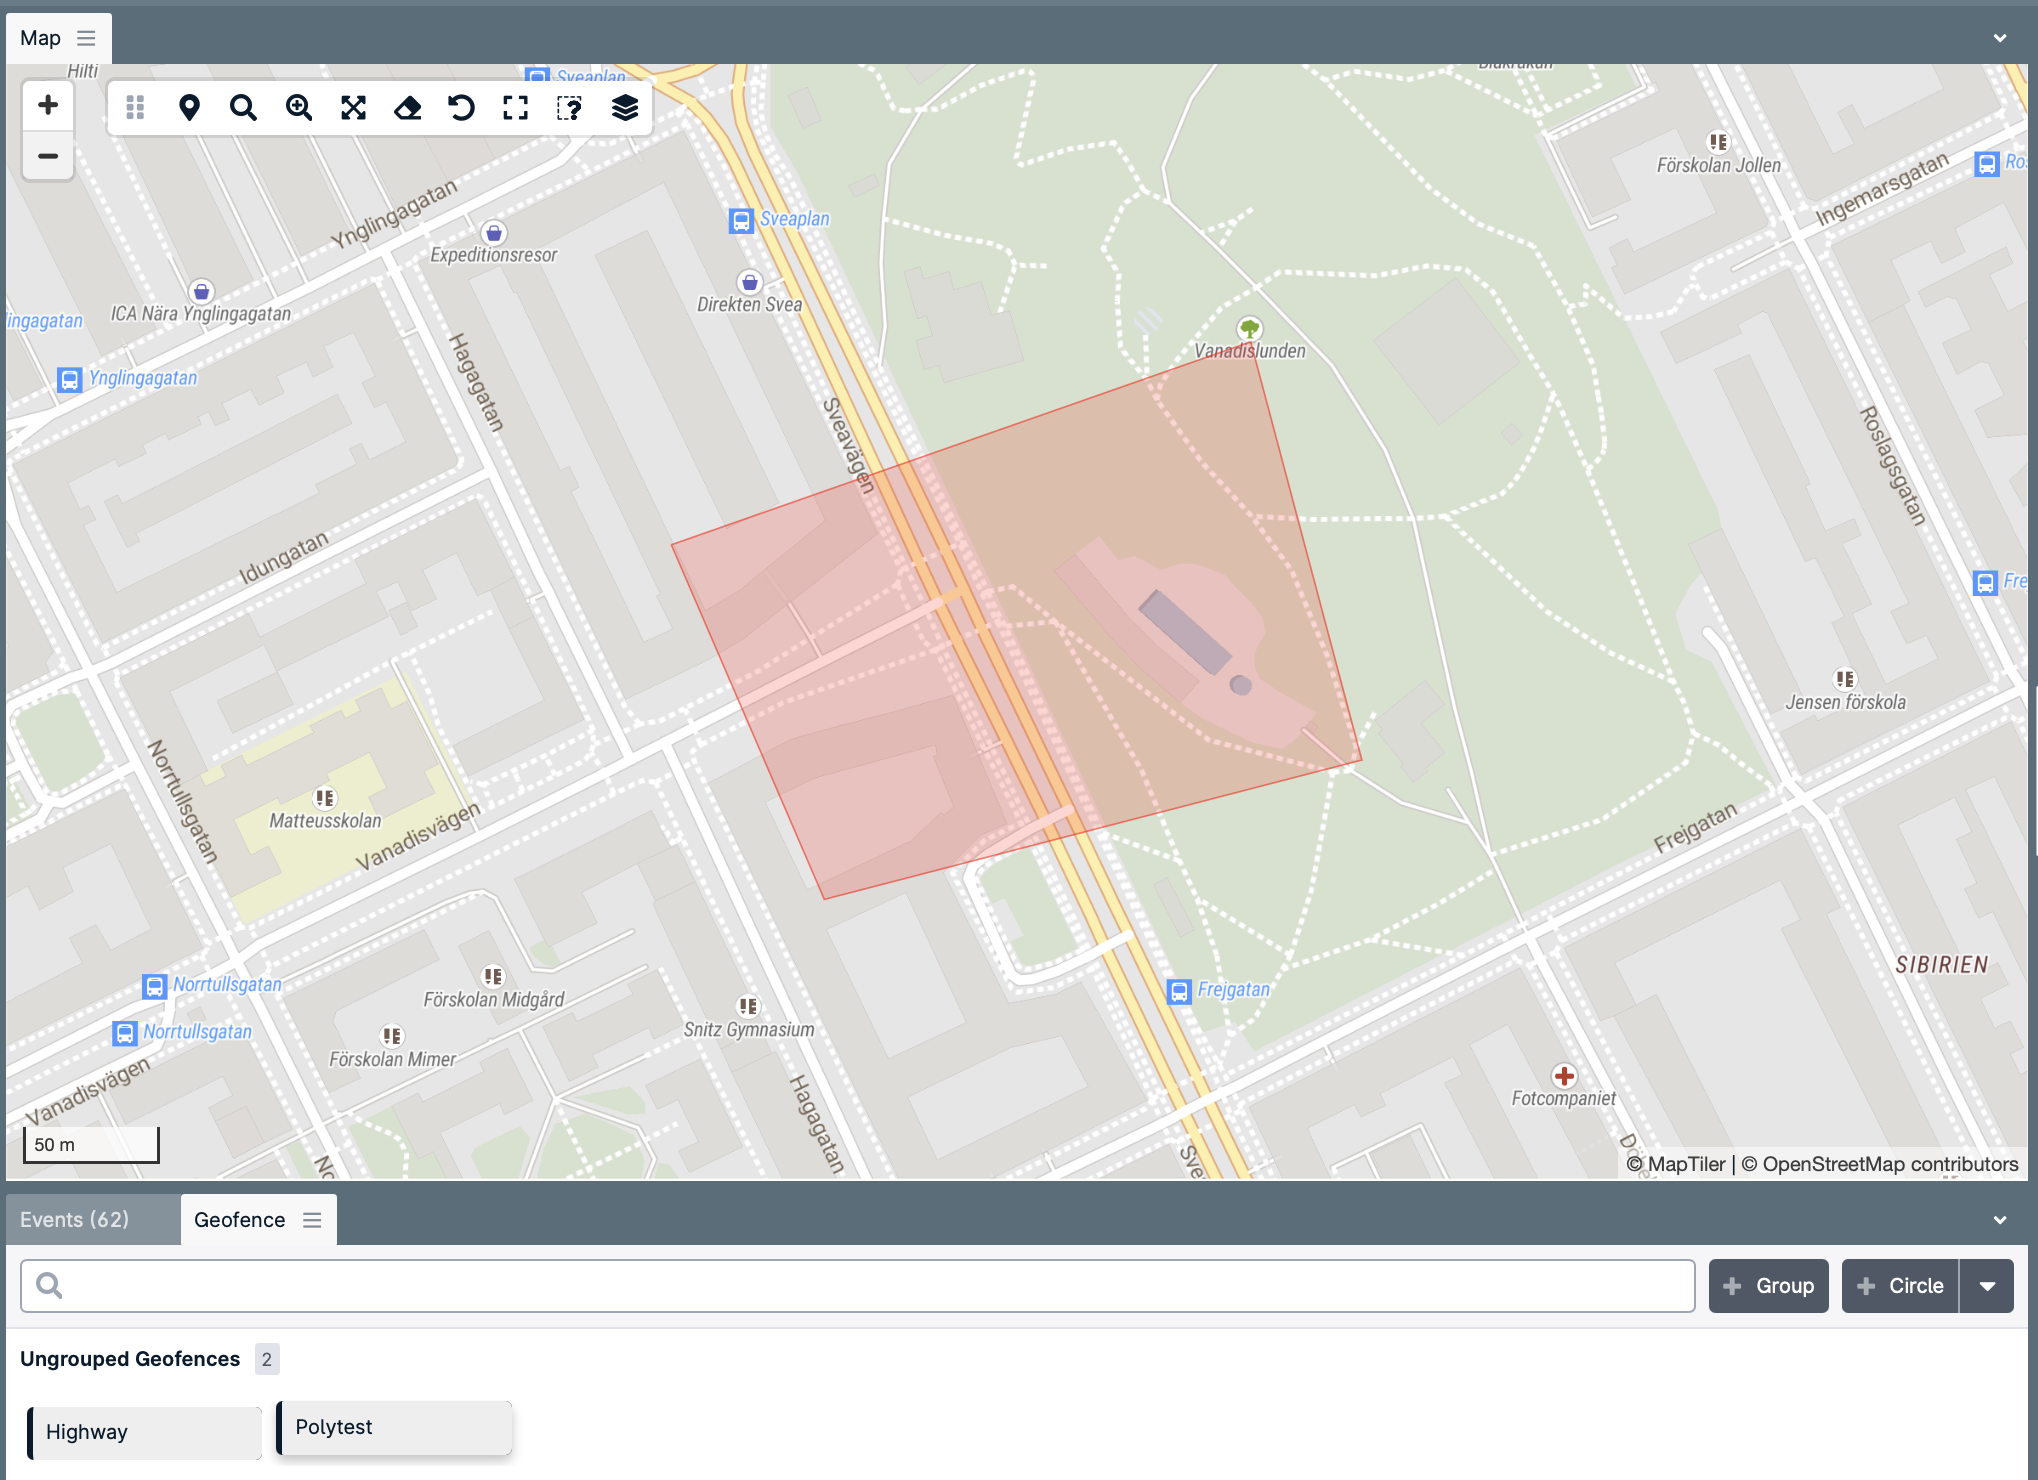This screenshot has width=2038, height=1480.
Task: Add a new geofence Group
Action: (1768, 1286)
